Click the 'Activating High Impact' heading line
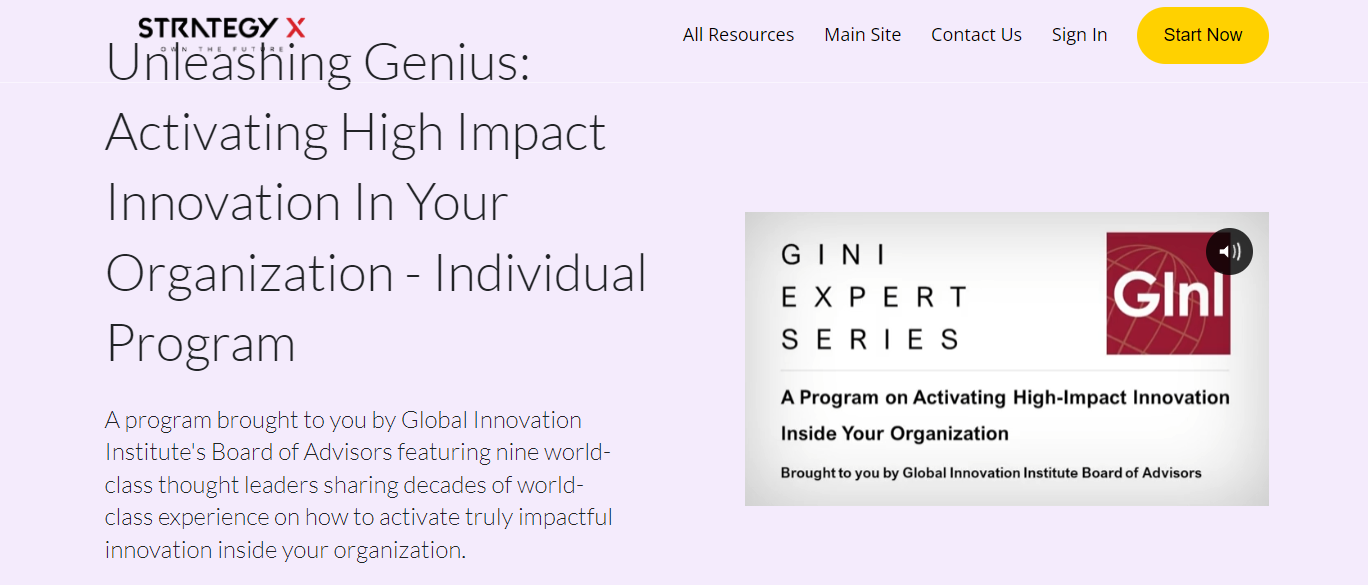The height and width of the screenshot is (585, 1368). [355, 133]
